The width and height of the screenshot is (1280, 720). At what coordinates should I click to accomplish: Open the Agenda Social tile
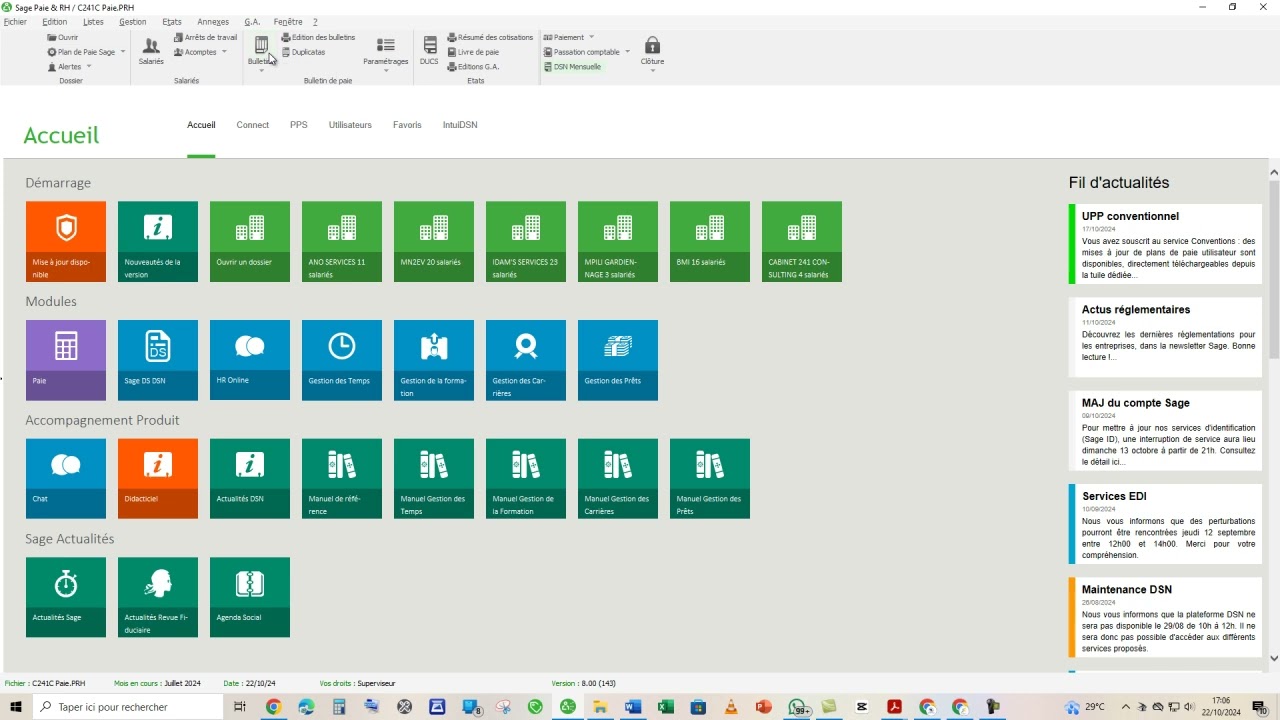click(250, 597)
